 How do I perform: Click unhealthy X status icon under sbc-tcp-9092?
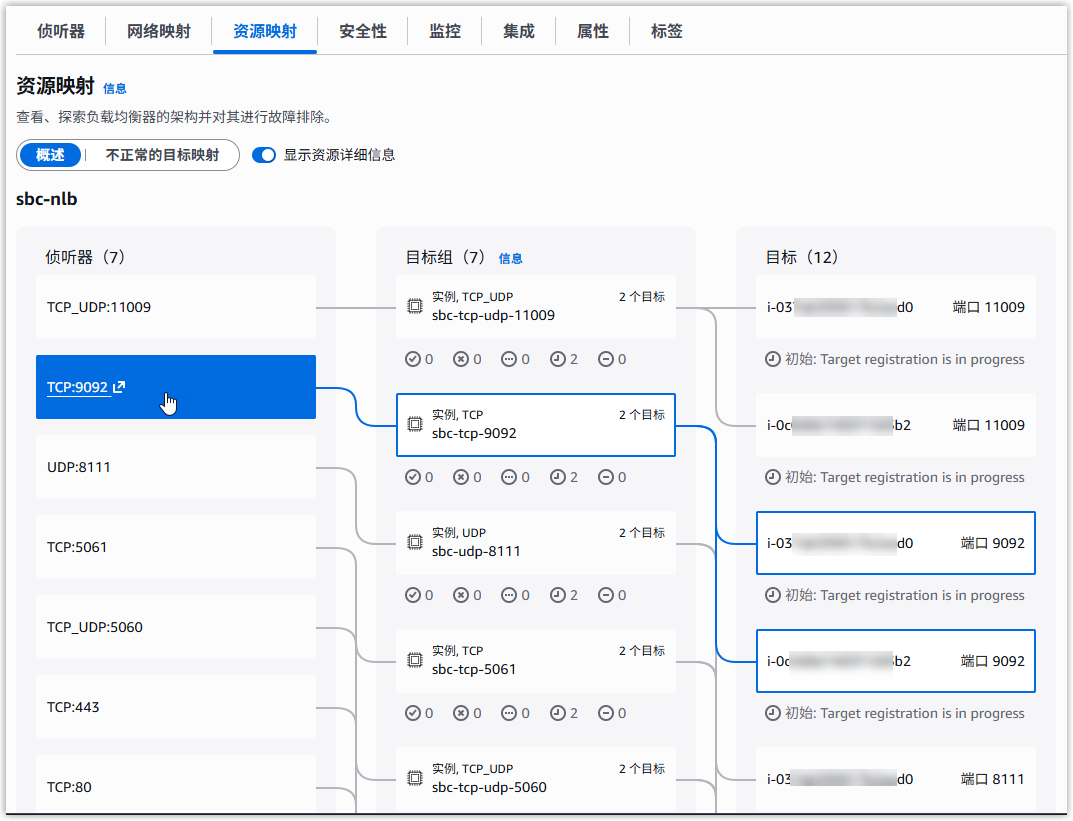(x=461, y=477)
